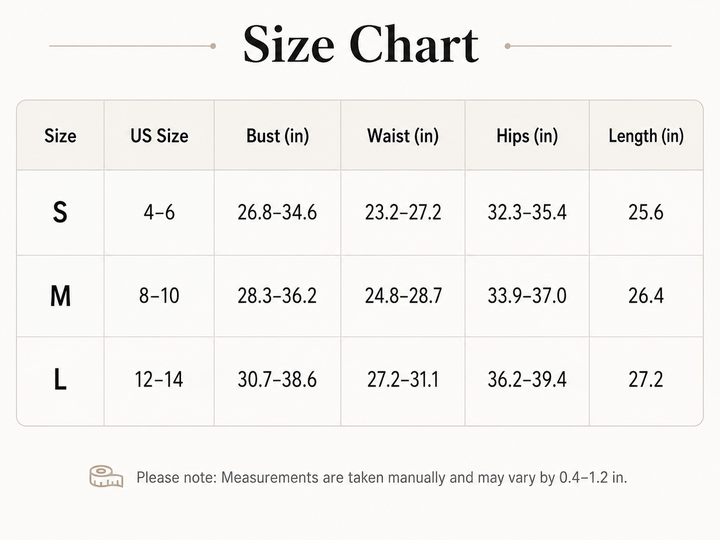Click length value 27.2 for L

(646, 380)
